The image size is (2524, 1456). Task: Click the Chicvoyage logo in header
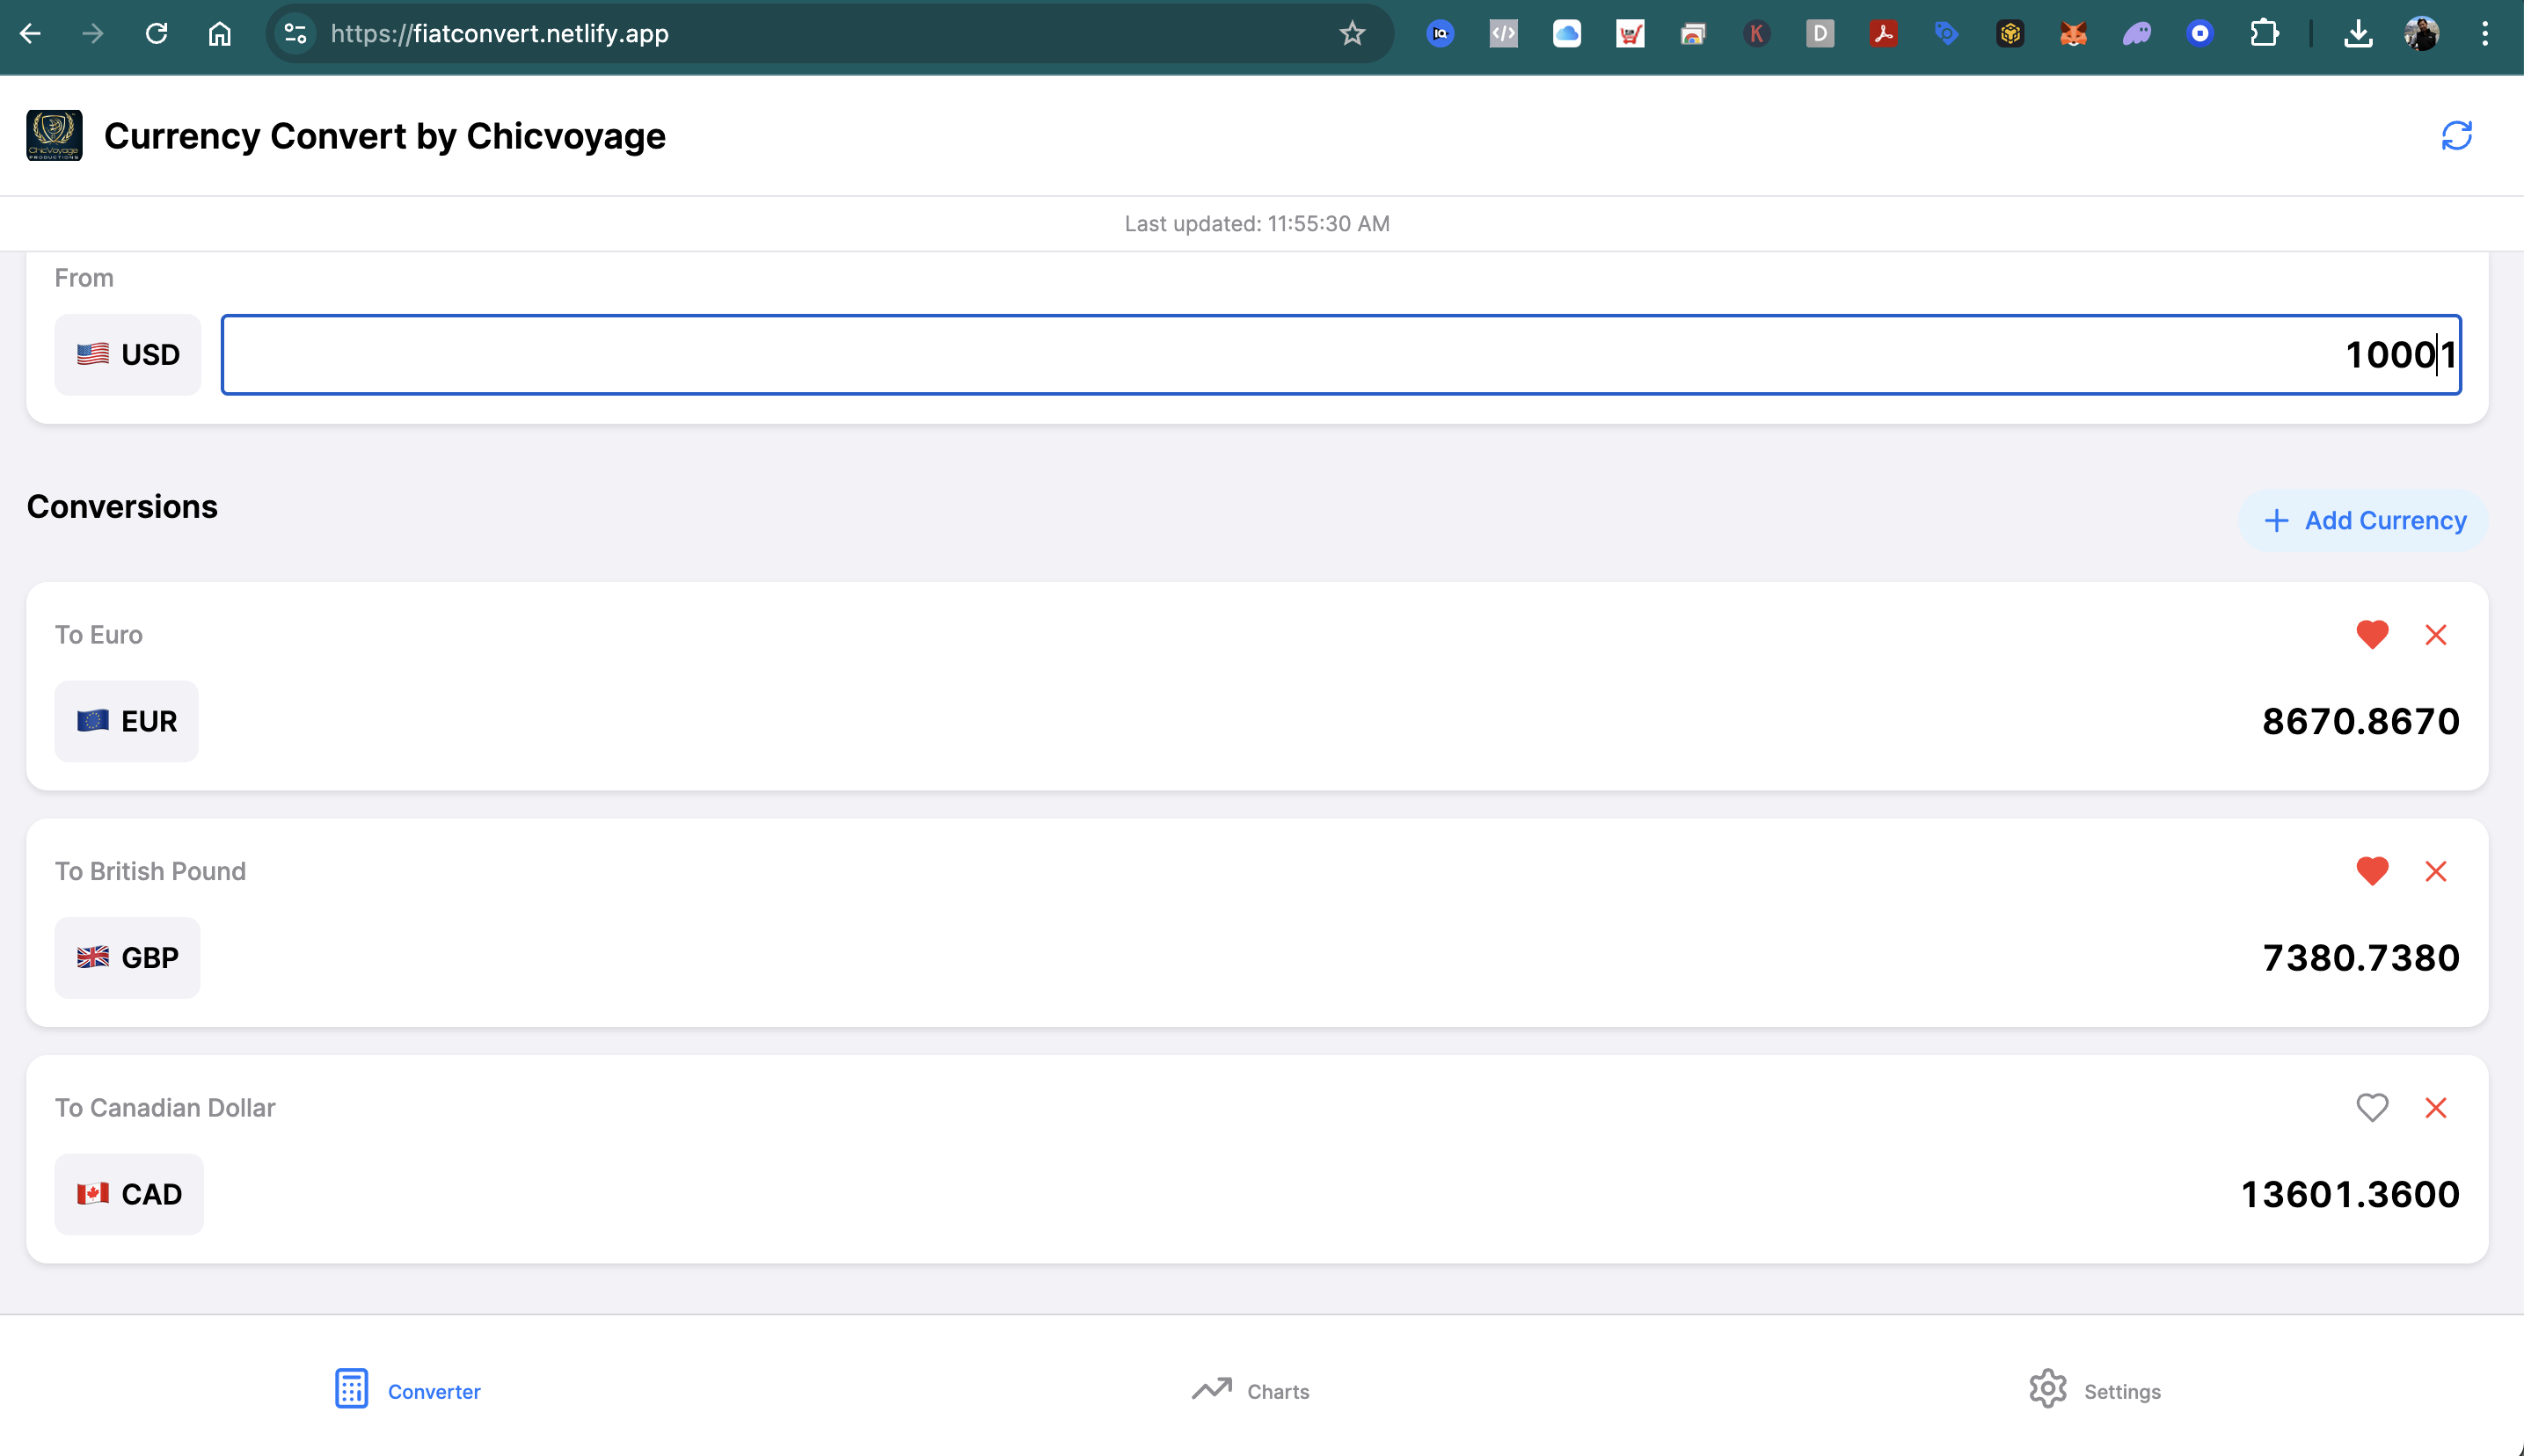point(54,136)
